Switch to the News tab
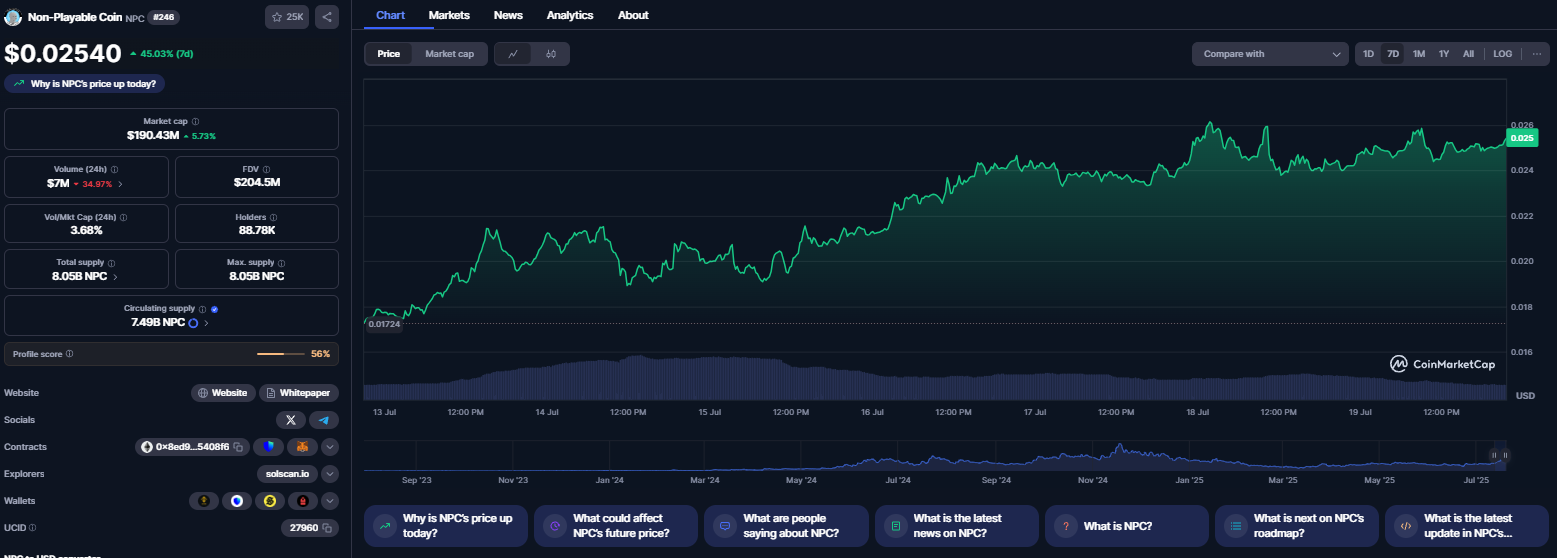The height and width of the screenshot is (558, 1557). tap(508, 15)
